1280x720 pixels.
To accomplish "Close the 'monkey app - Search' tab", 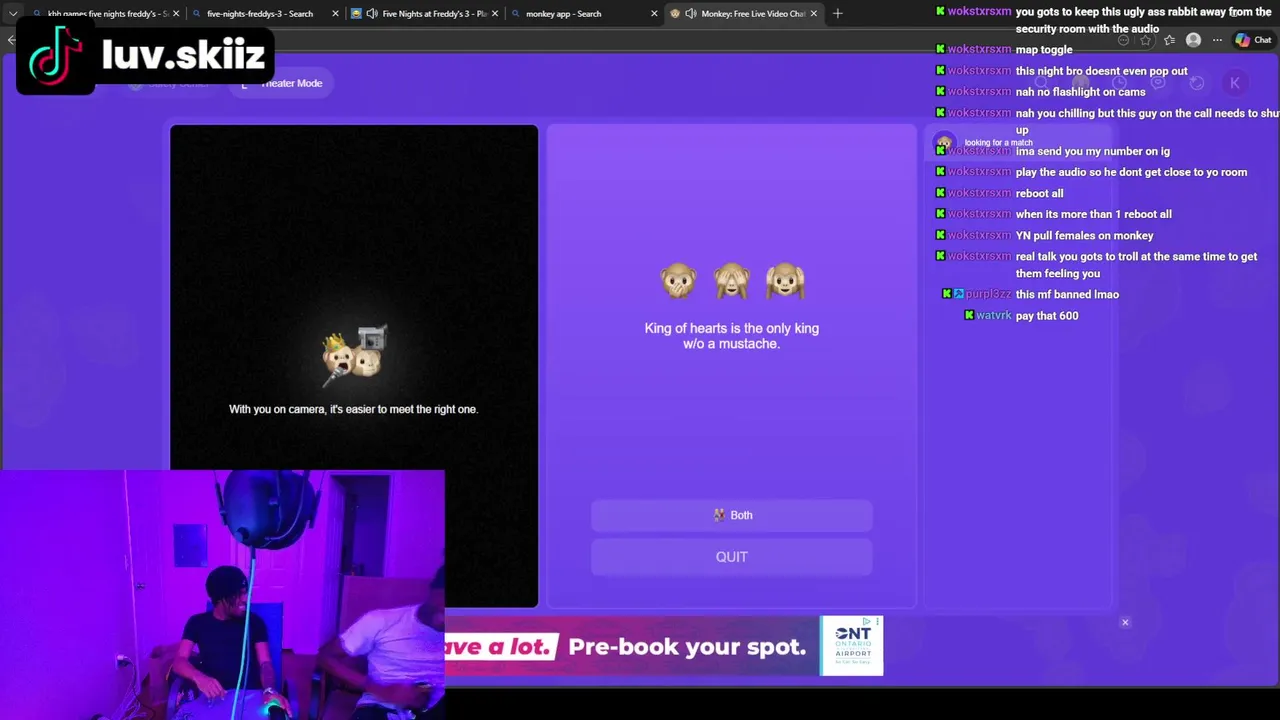I will click(x=655, y=13).
